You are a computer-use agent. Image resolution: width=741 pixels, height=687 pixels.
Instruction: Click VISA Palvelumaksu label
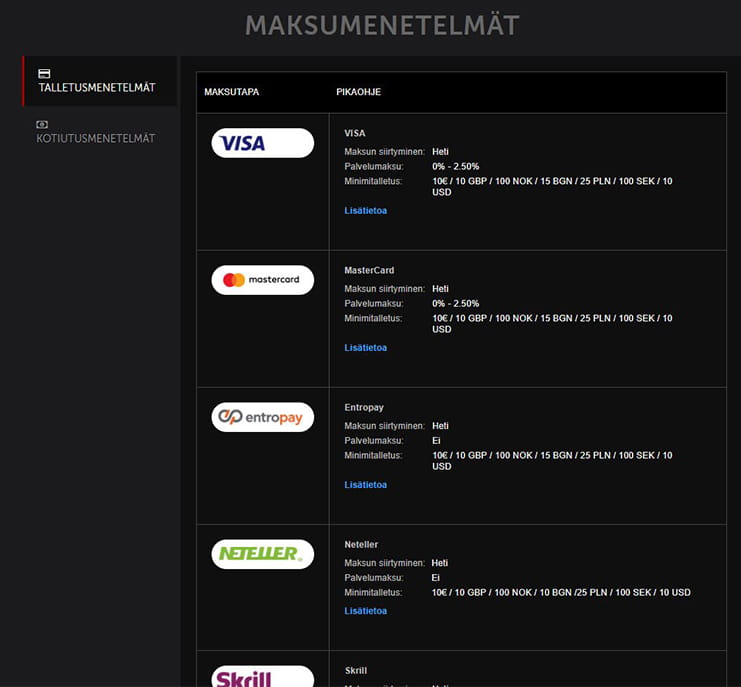point(374,166)
